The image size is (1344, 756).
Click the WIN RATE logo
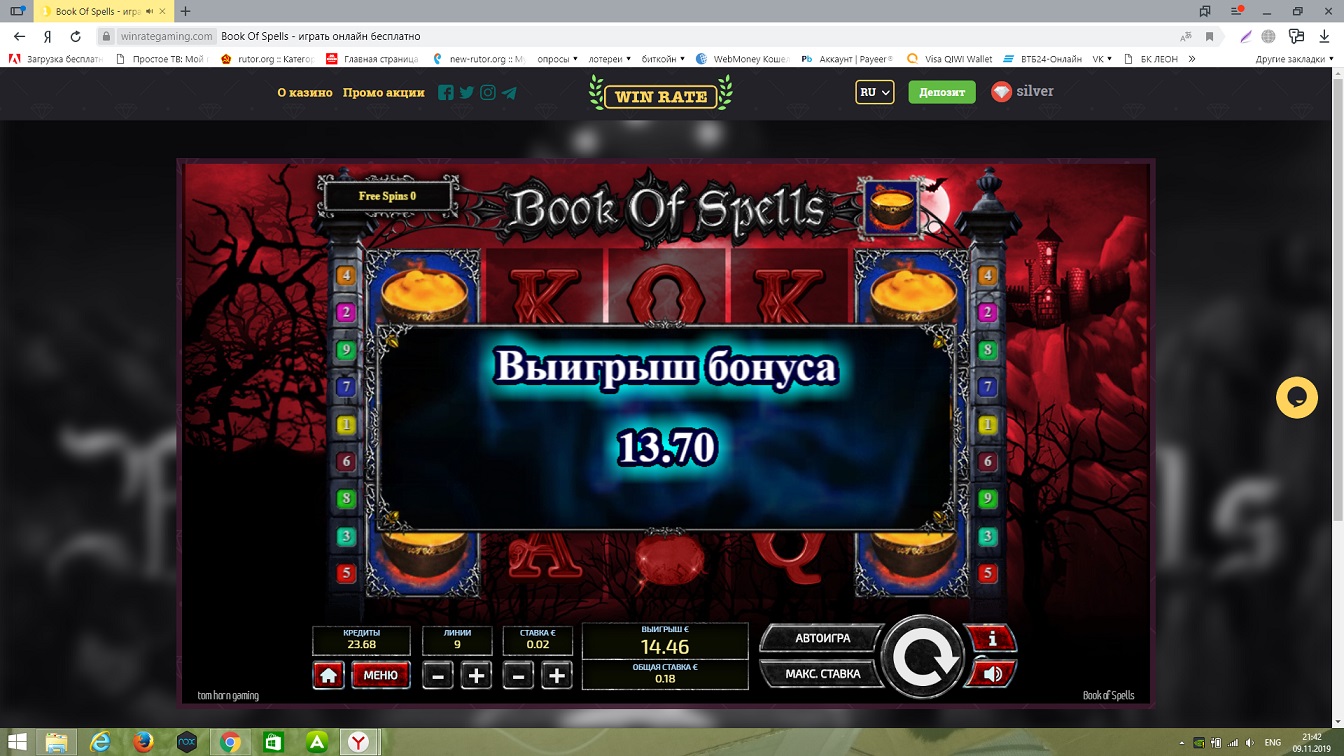tap(661, 93)
